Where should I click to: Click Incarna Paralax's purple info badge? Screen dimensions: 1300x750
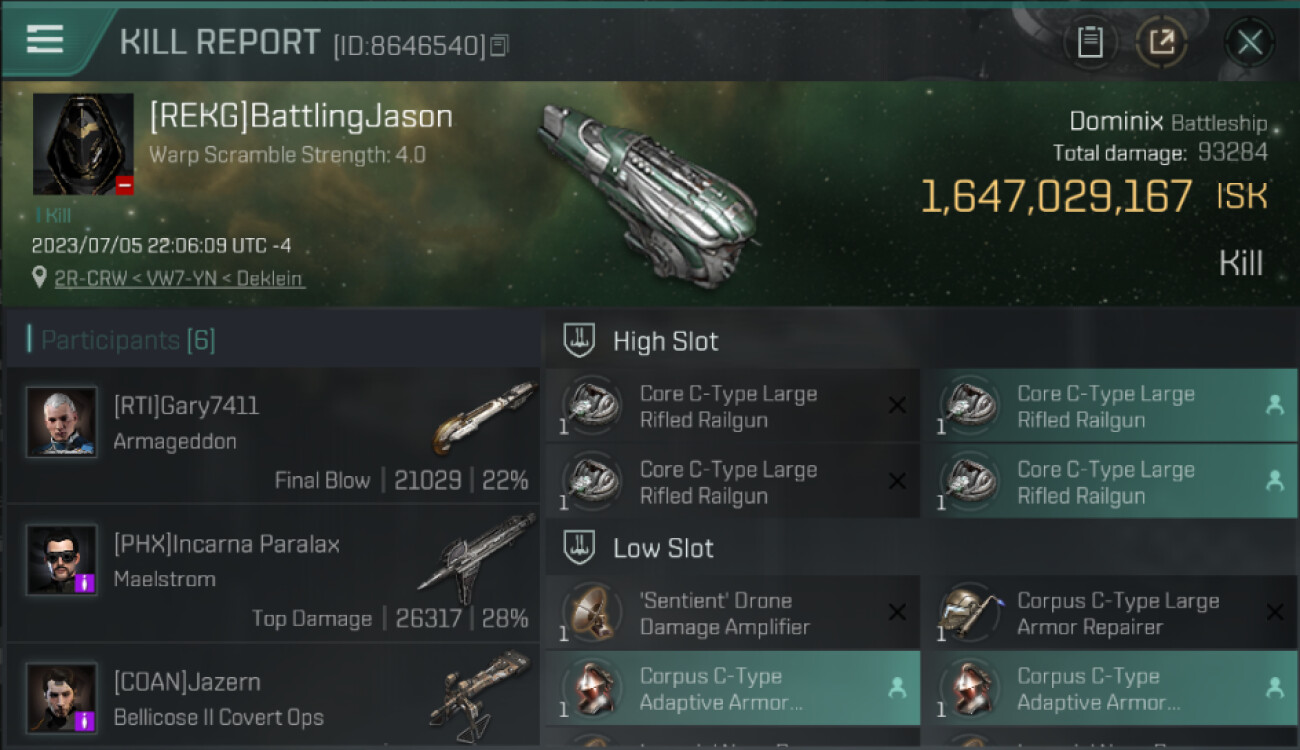pos(85,583)
